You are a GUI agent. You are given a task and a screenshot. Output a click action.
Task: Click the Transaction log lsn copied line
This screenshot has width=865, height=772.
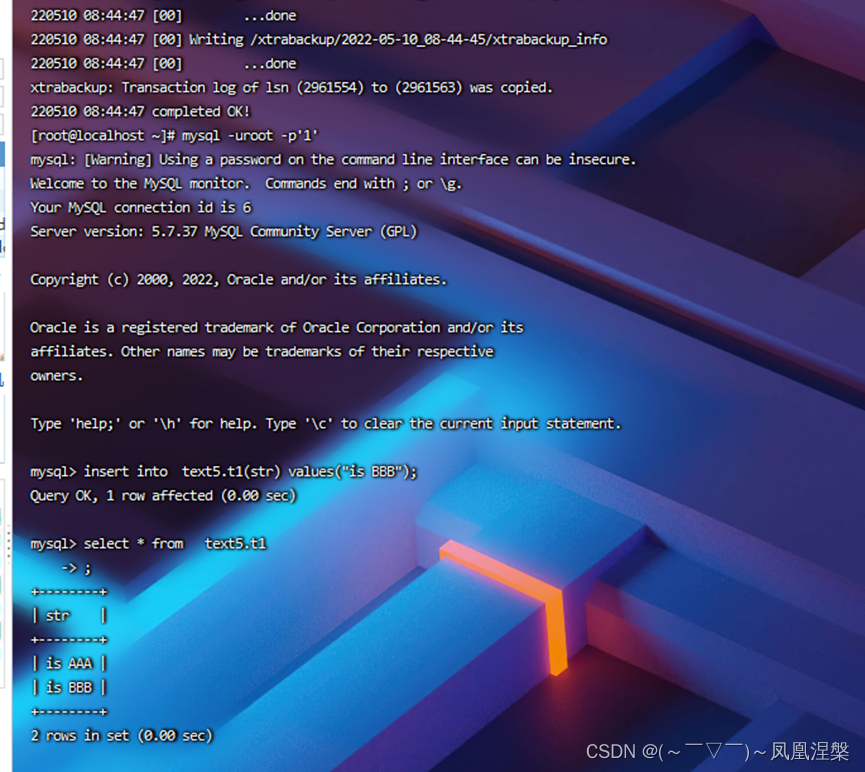coord(291,88)
